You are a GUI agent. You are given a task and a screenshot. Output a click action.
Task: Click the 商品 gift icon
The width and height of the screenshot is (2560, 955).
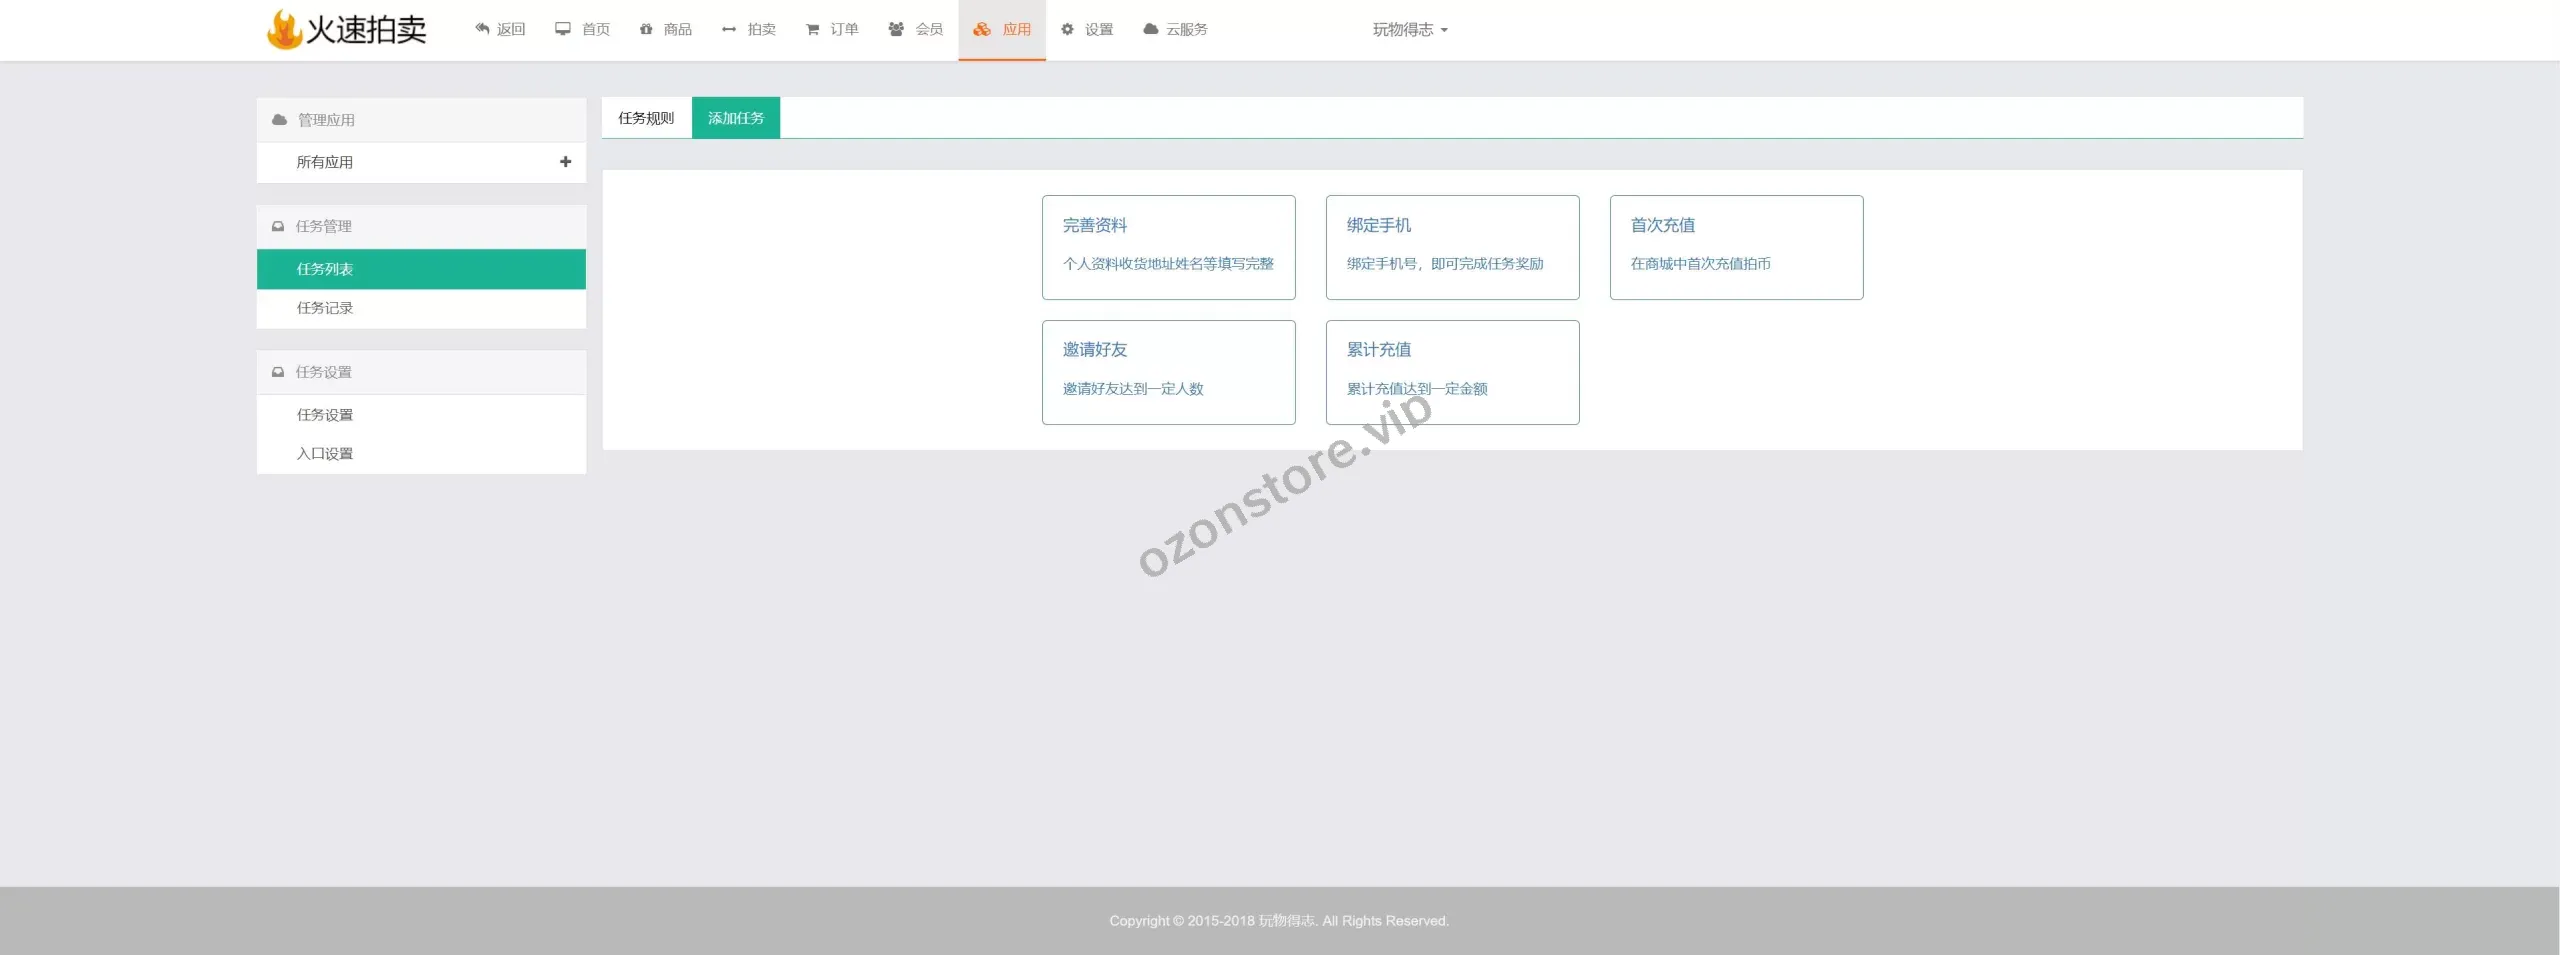(x=646, y=29)
